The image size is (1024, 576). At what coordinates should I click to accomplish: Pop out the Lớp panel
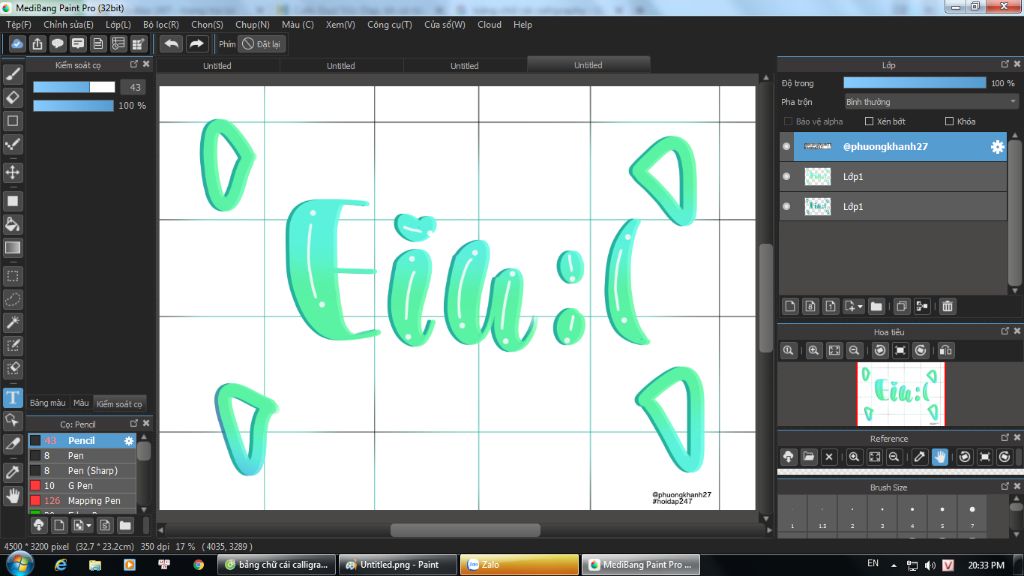[x=1004, y=64]
